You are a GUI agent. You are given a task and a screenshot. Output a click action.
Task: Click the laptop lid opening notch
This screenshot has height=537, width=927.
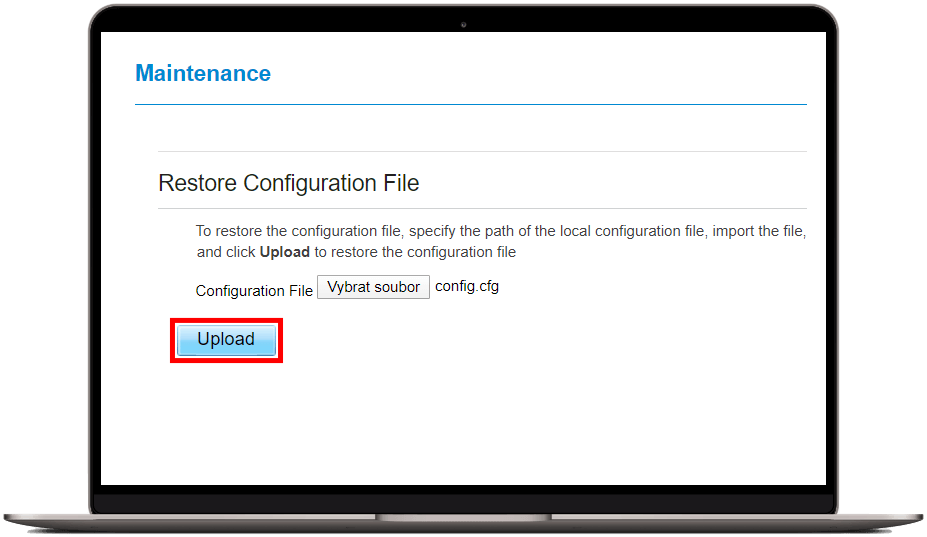click(463, 517)
